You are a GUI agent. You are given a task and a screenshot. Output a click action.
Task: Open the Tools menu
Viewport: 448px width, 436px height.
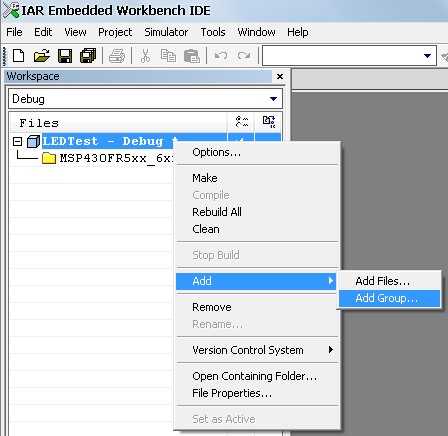[213, 32]
